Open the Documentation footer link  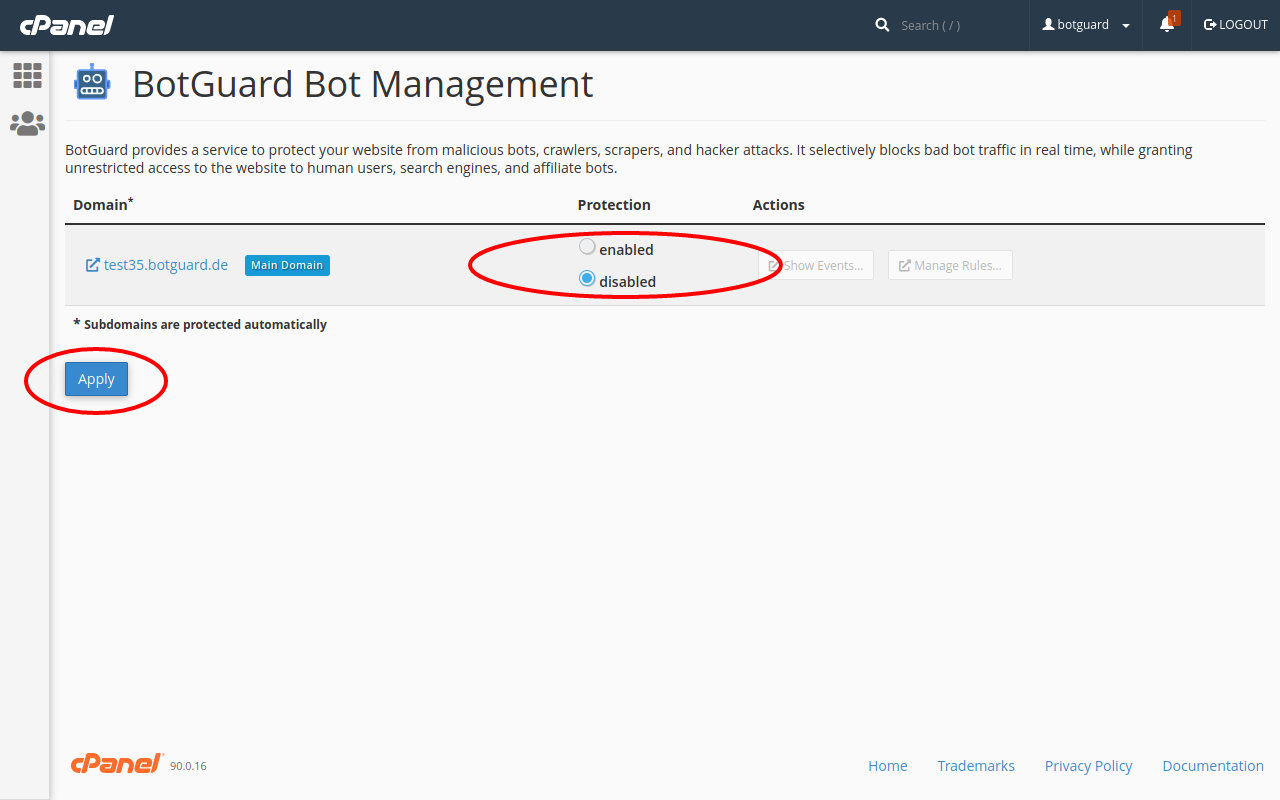pos(1213,766)
